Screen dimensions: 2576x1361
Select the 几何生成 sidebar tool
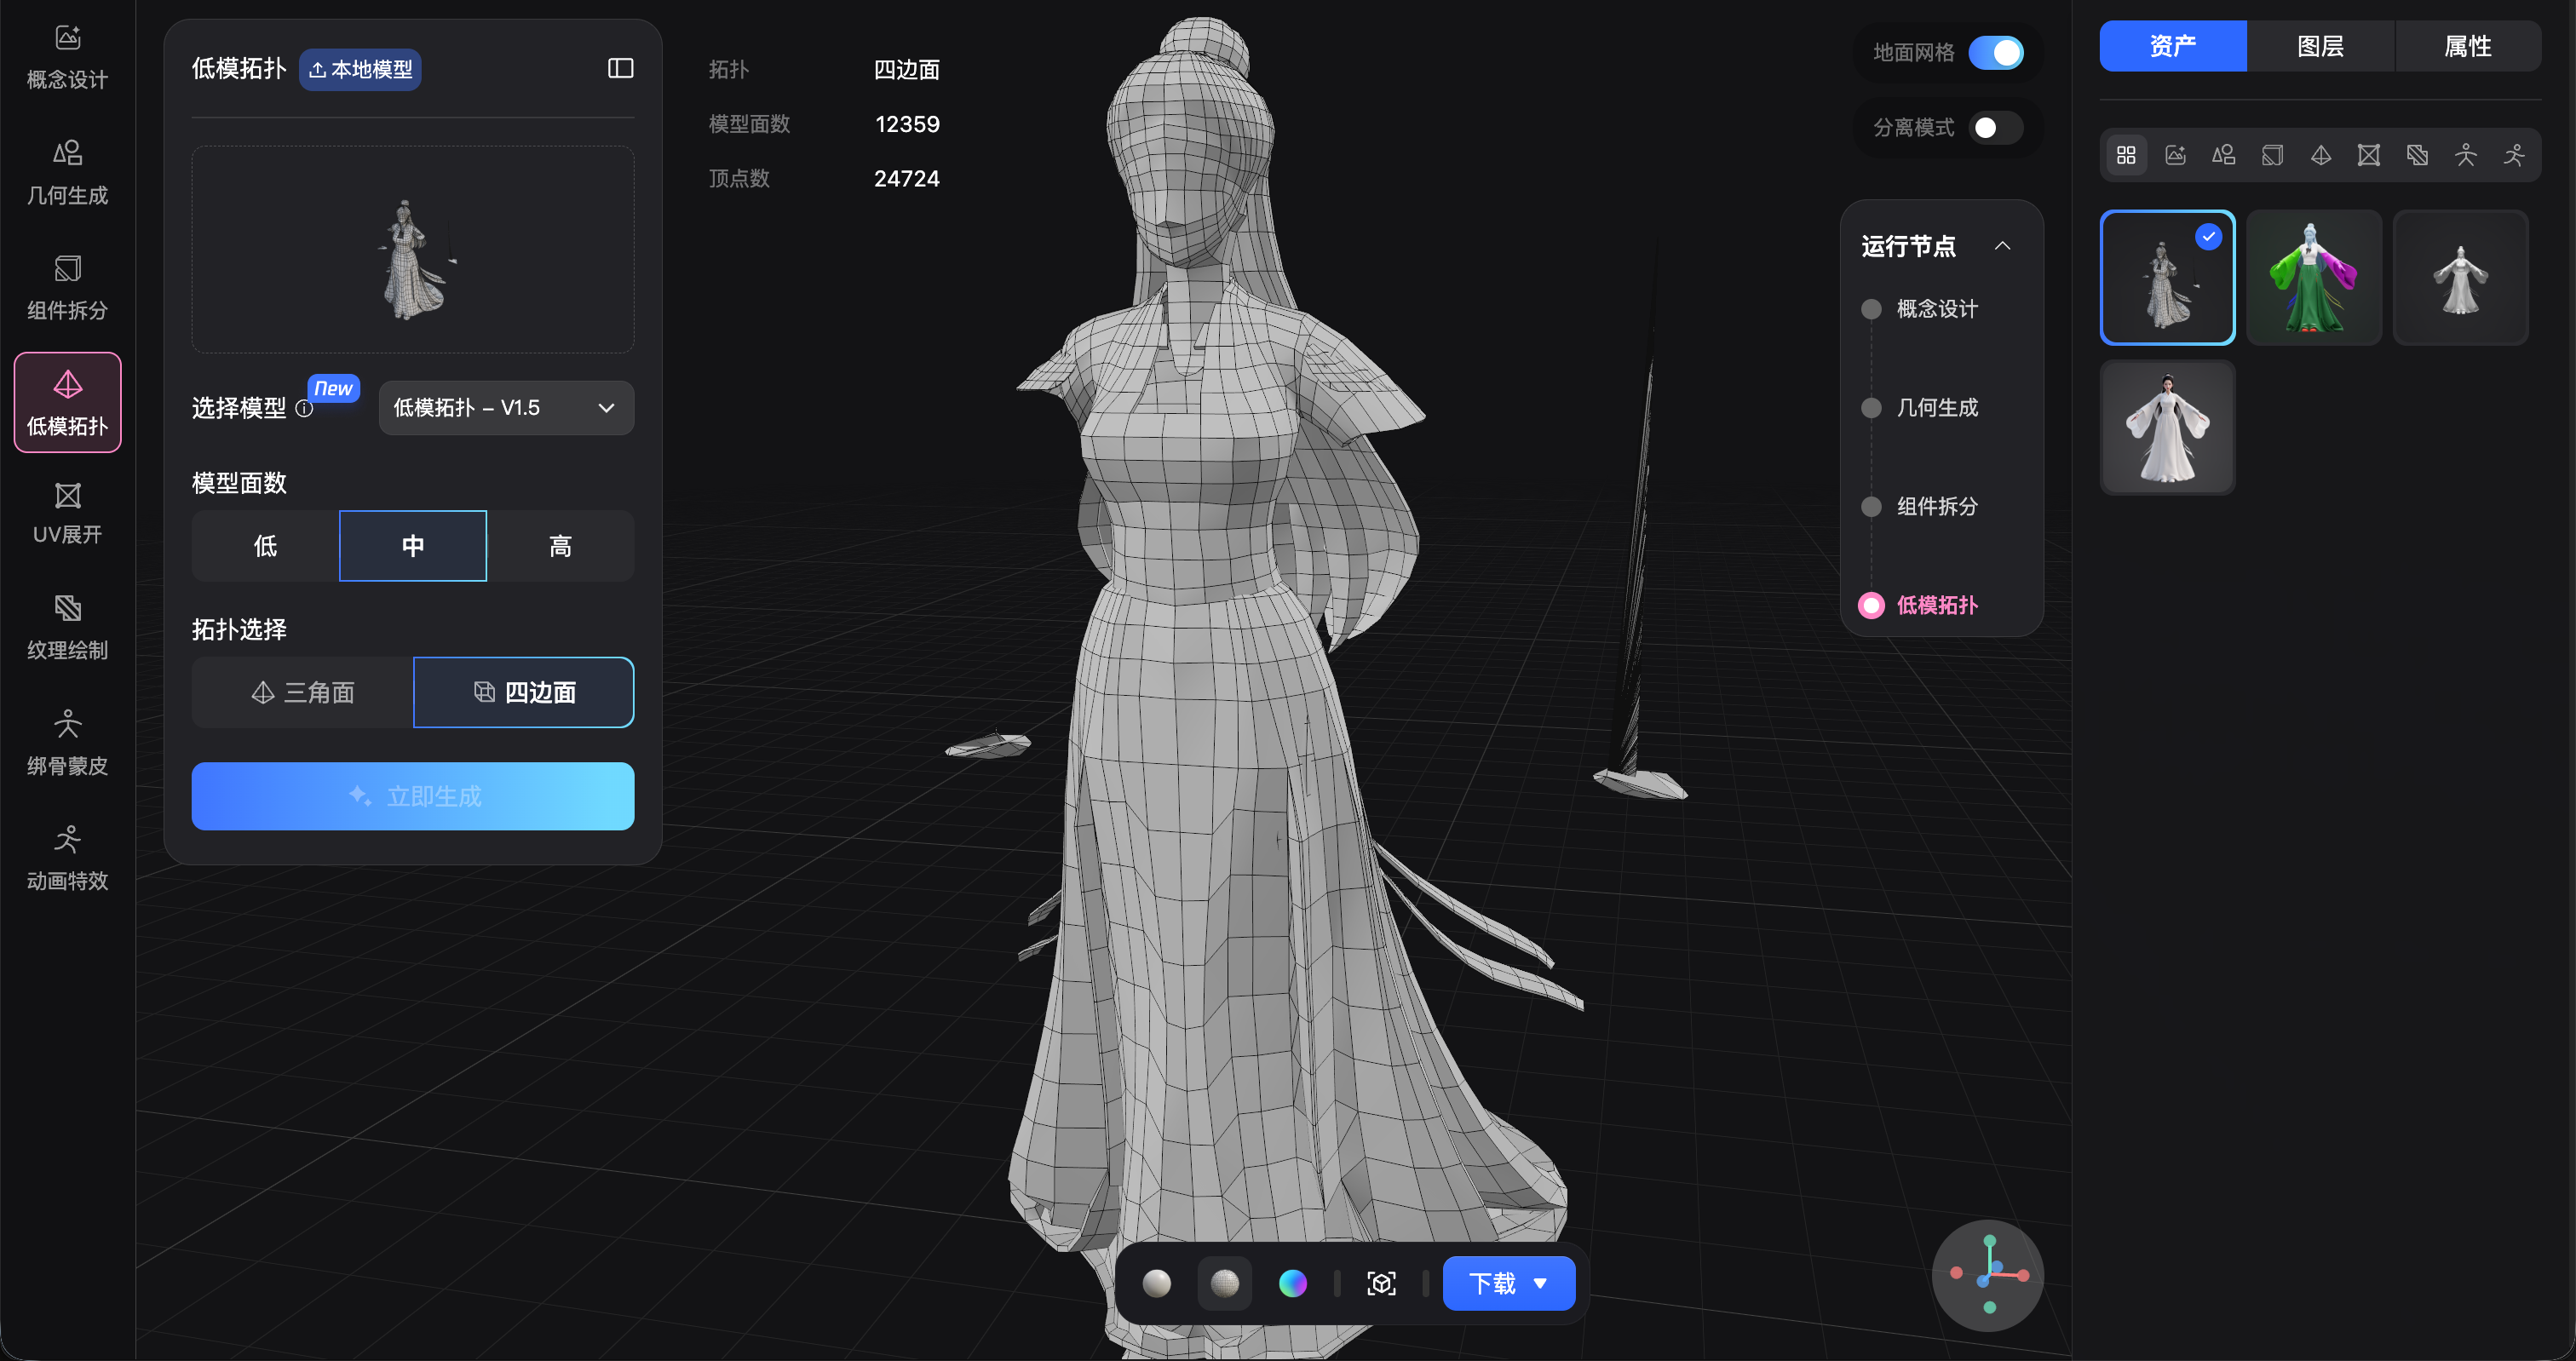[67, 172]
